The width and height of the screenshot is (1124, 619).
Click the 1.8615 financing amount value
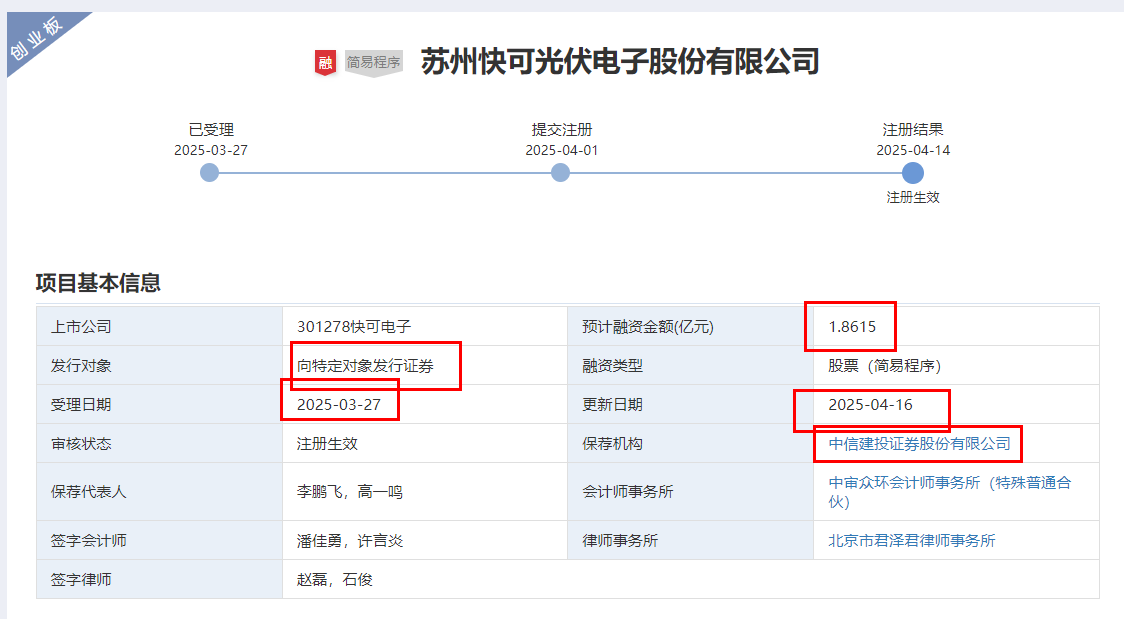pos(852,326)
